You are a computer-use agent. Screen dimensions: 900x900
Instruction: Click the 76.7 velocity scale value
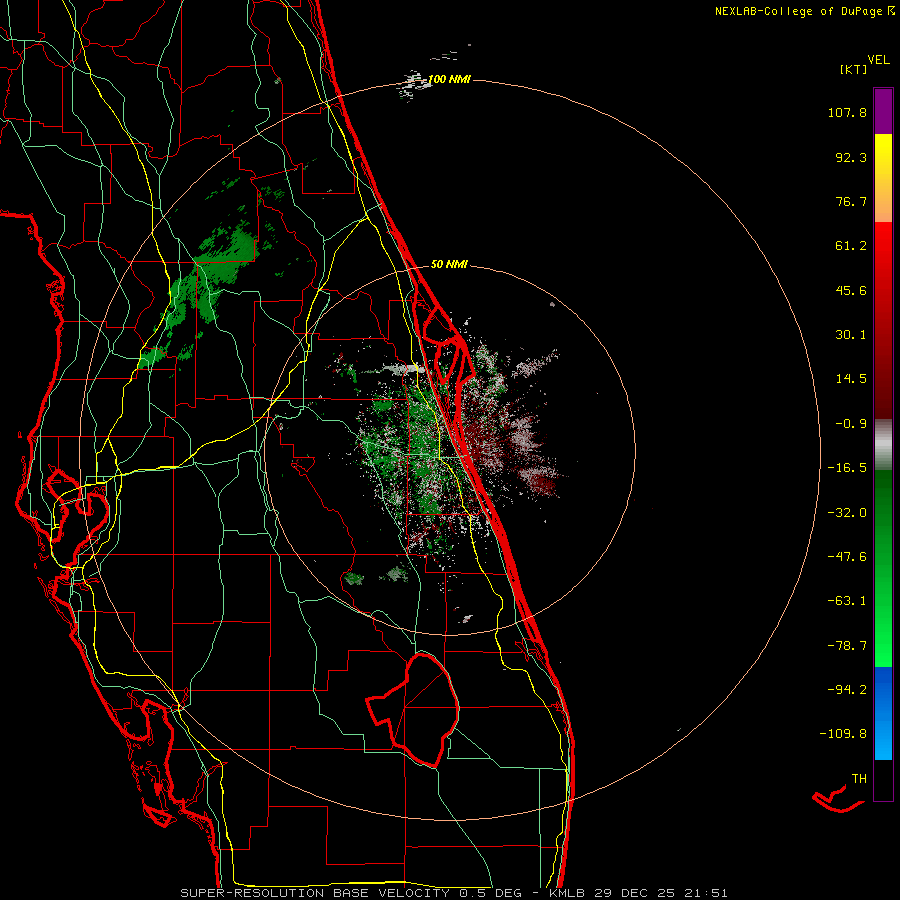click(851, 201)
